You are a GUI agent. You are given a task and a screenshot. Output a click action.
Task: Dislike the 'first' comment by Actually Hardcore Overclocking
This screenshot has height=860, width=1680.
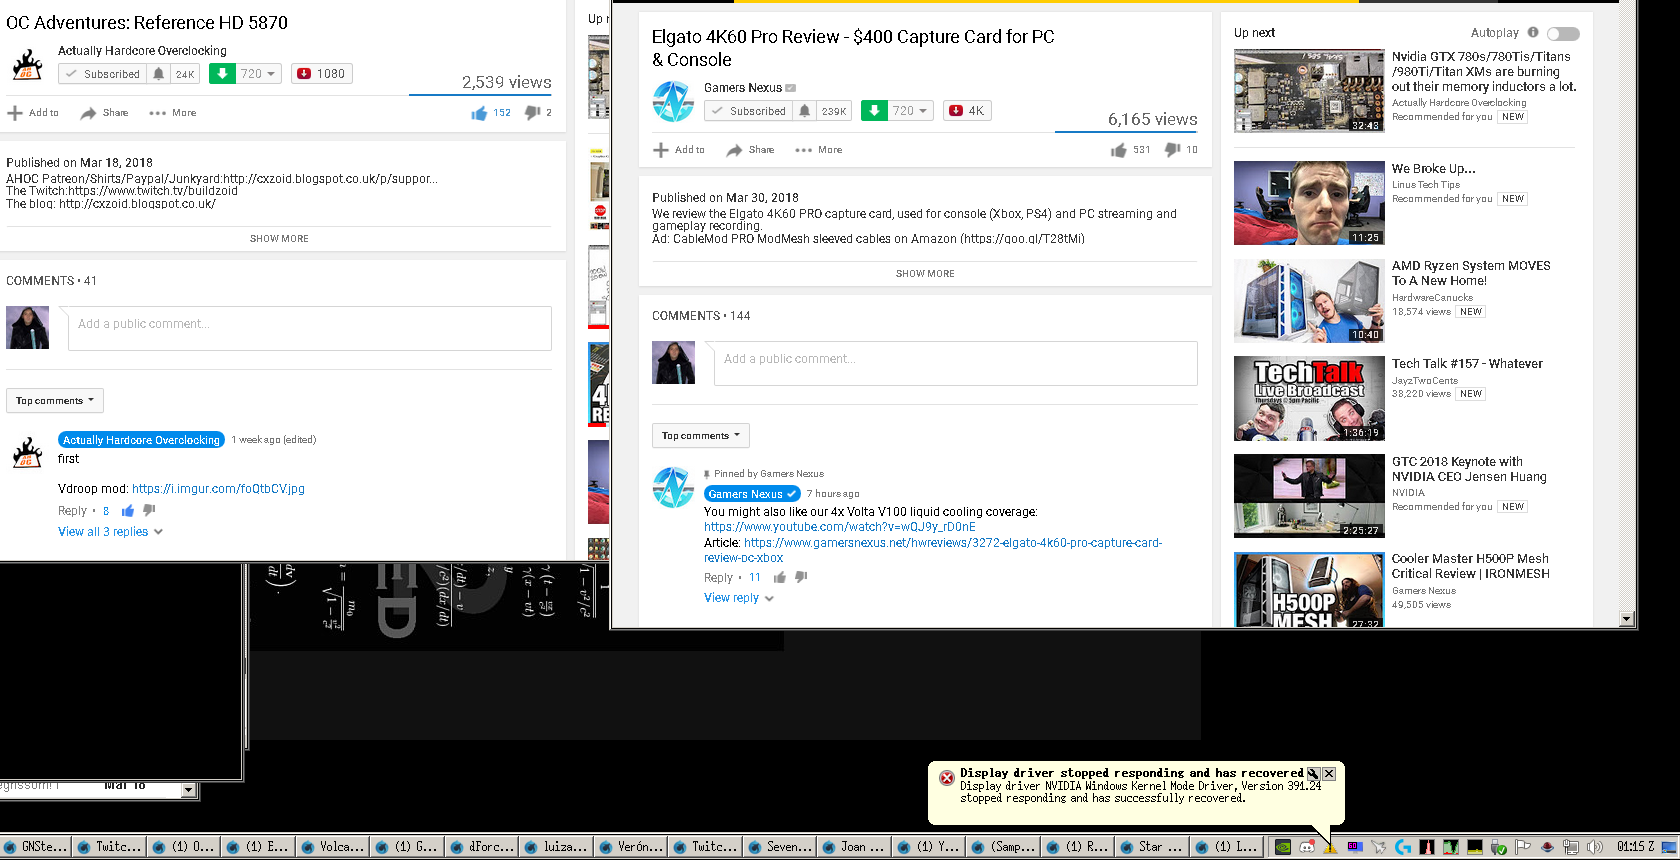click(149, 511)
